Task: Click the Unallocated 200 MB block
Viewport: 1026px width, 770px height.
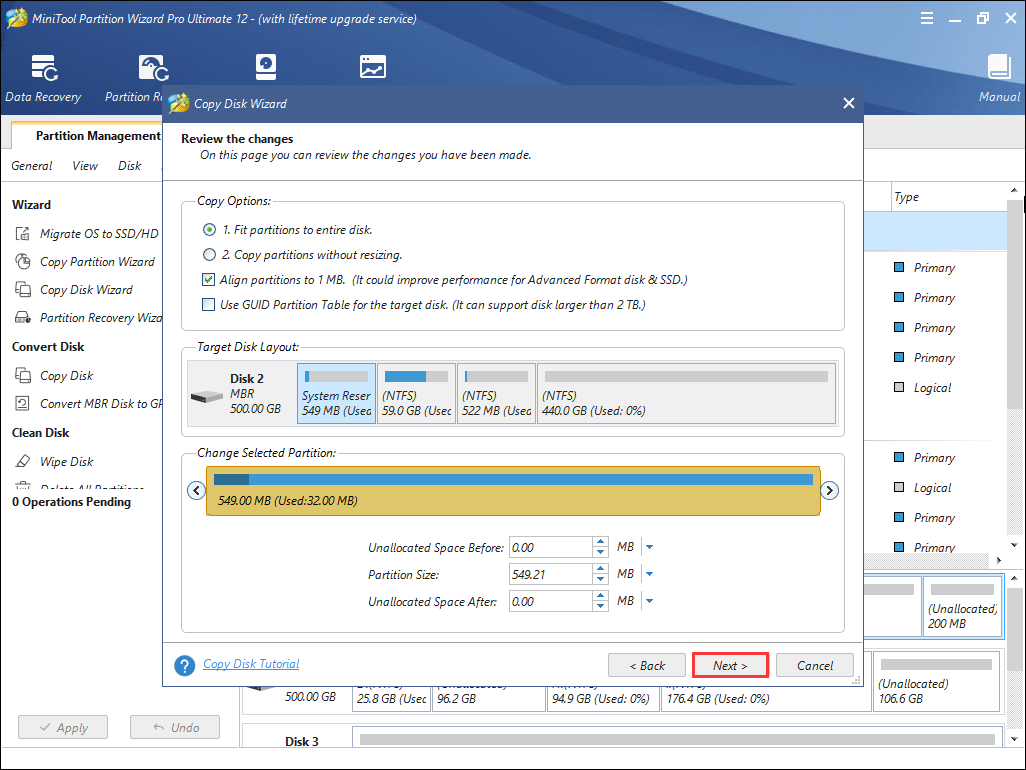Action: 963,606
